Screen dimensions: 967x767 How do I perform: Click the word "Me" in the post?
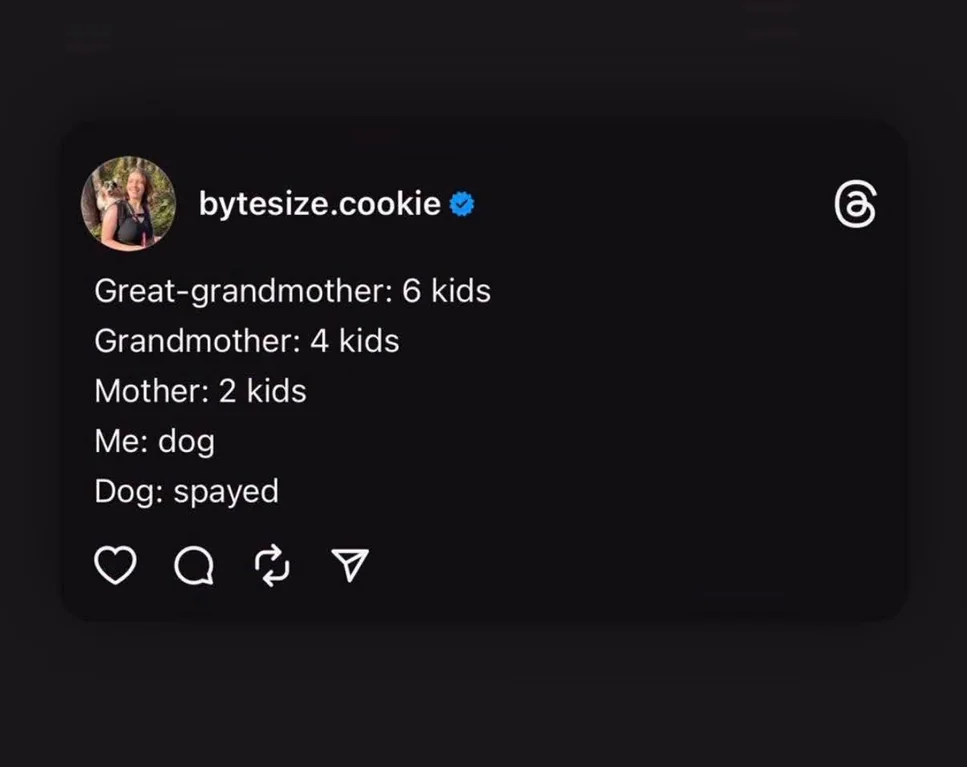pos(117,441)
